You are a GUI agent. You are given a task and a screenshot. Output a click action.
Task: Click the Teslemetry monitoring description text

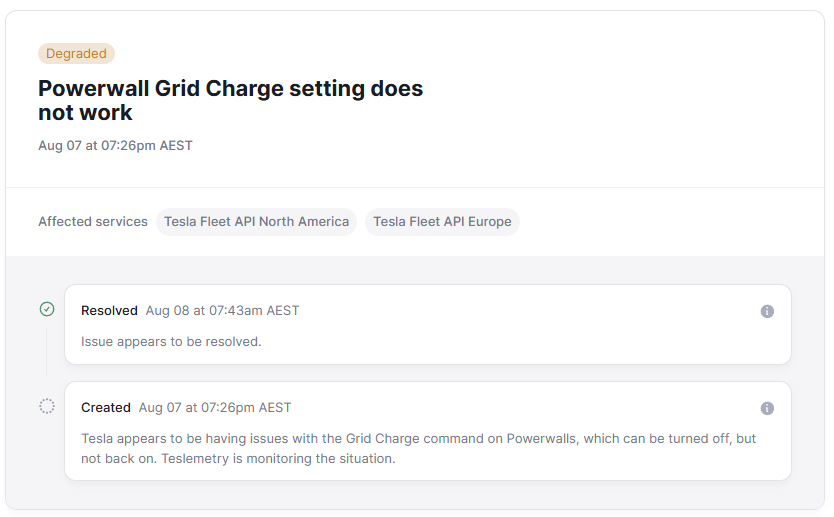[418, 449]
